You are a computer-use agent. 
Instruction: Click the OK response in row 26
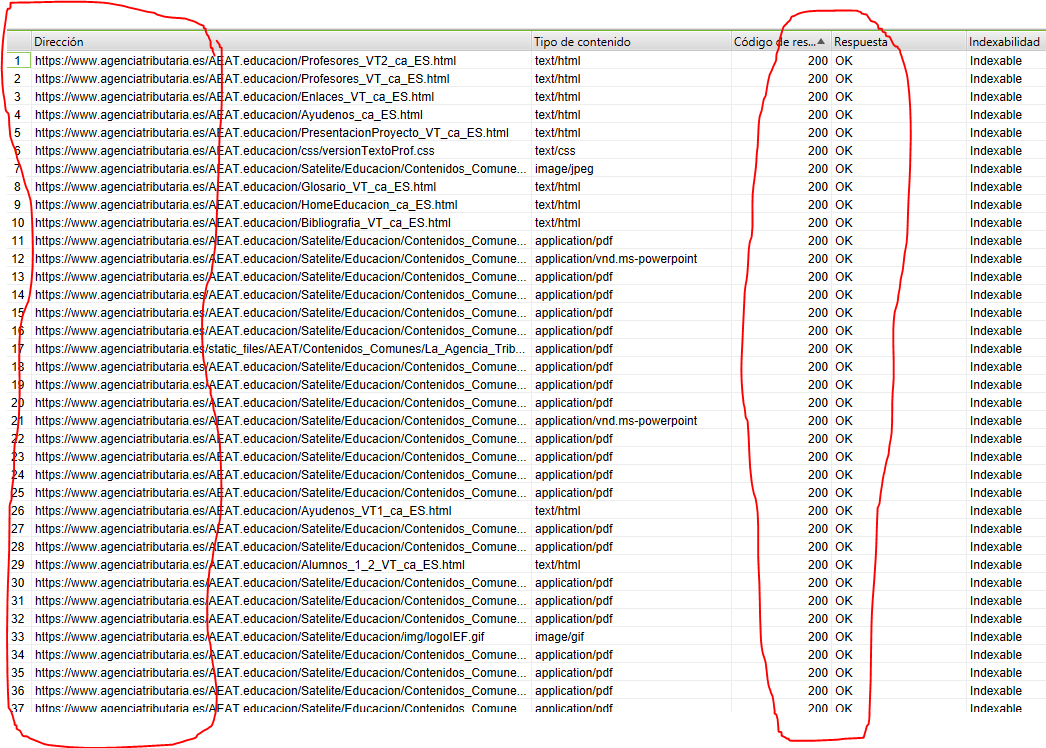(844, 511)
